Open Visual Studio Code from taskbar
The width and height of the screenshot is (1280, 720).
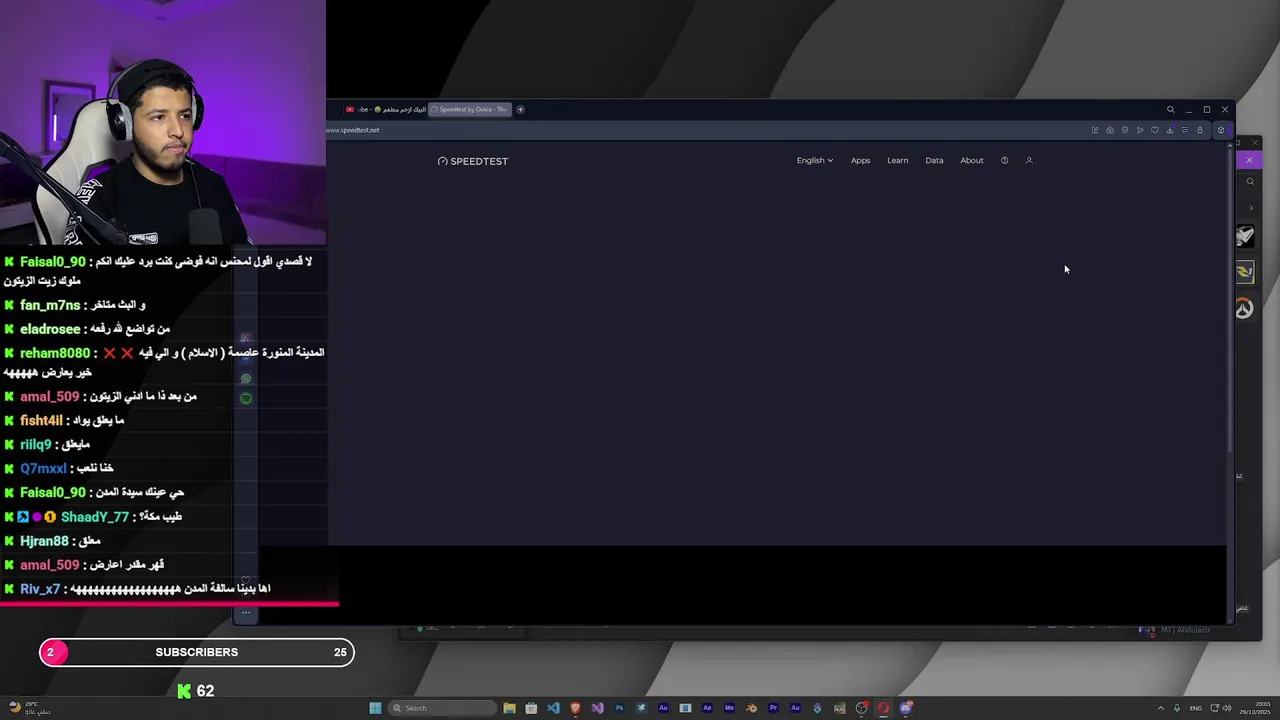click(553, 708)
